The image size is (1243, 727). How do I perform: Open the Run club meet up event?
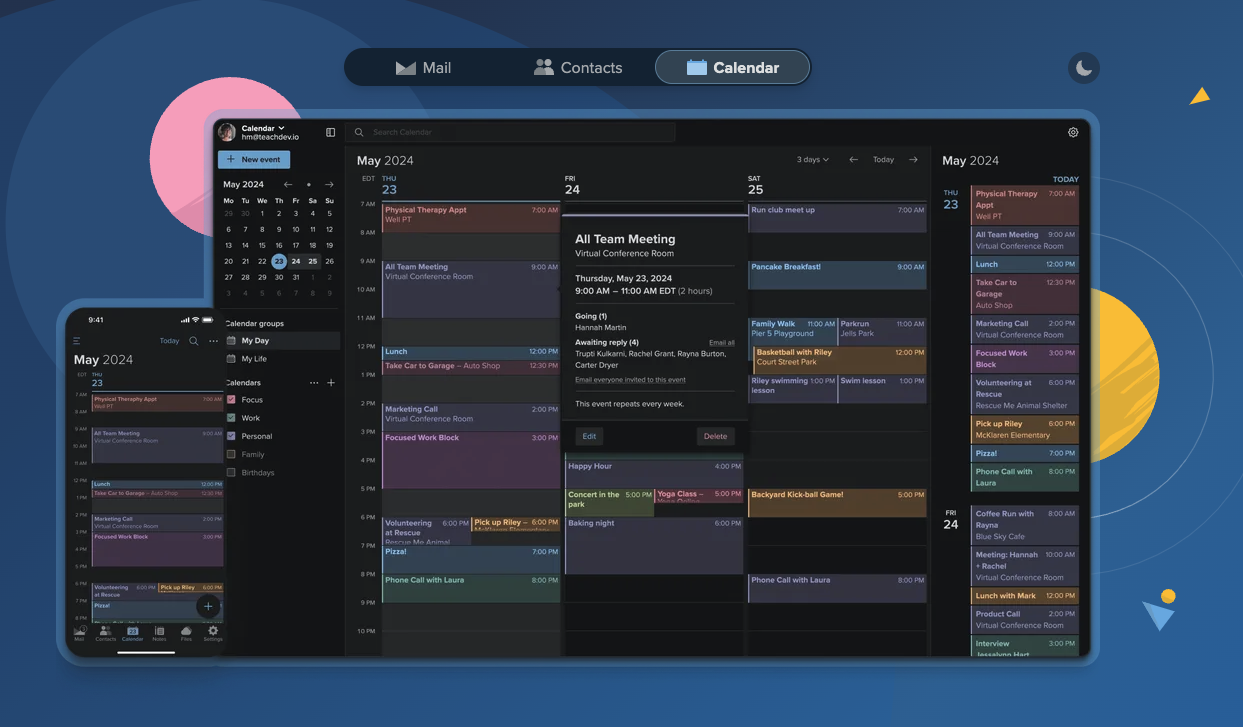(x=837, y=218)
